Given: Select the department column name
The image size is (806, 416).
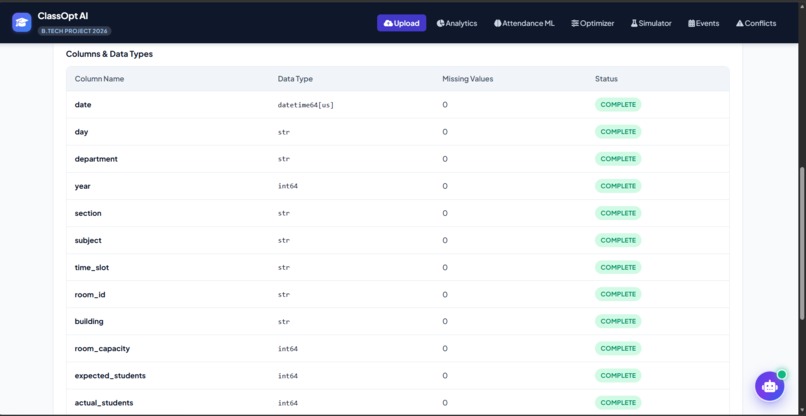Looking at the screenshot, I should pos(96,159).
